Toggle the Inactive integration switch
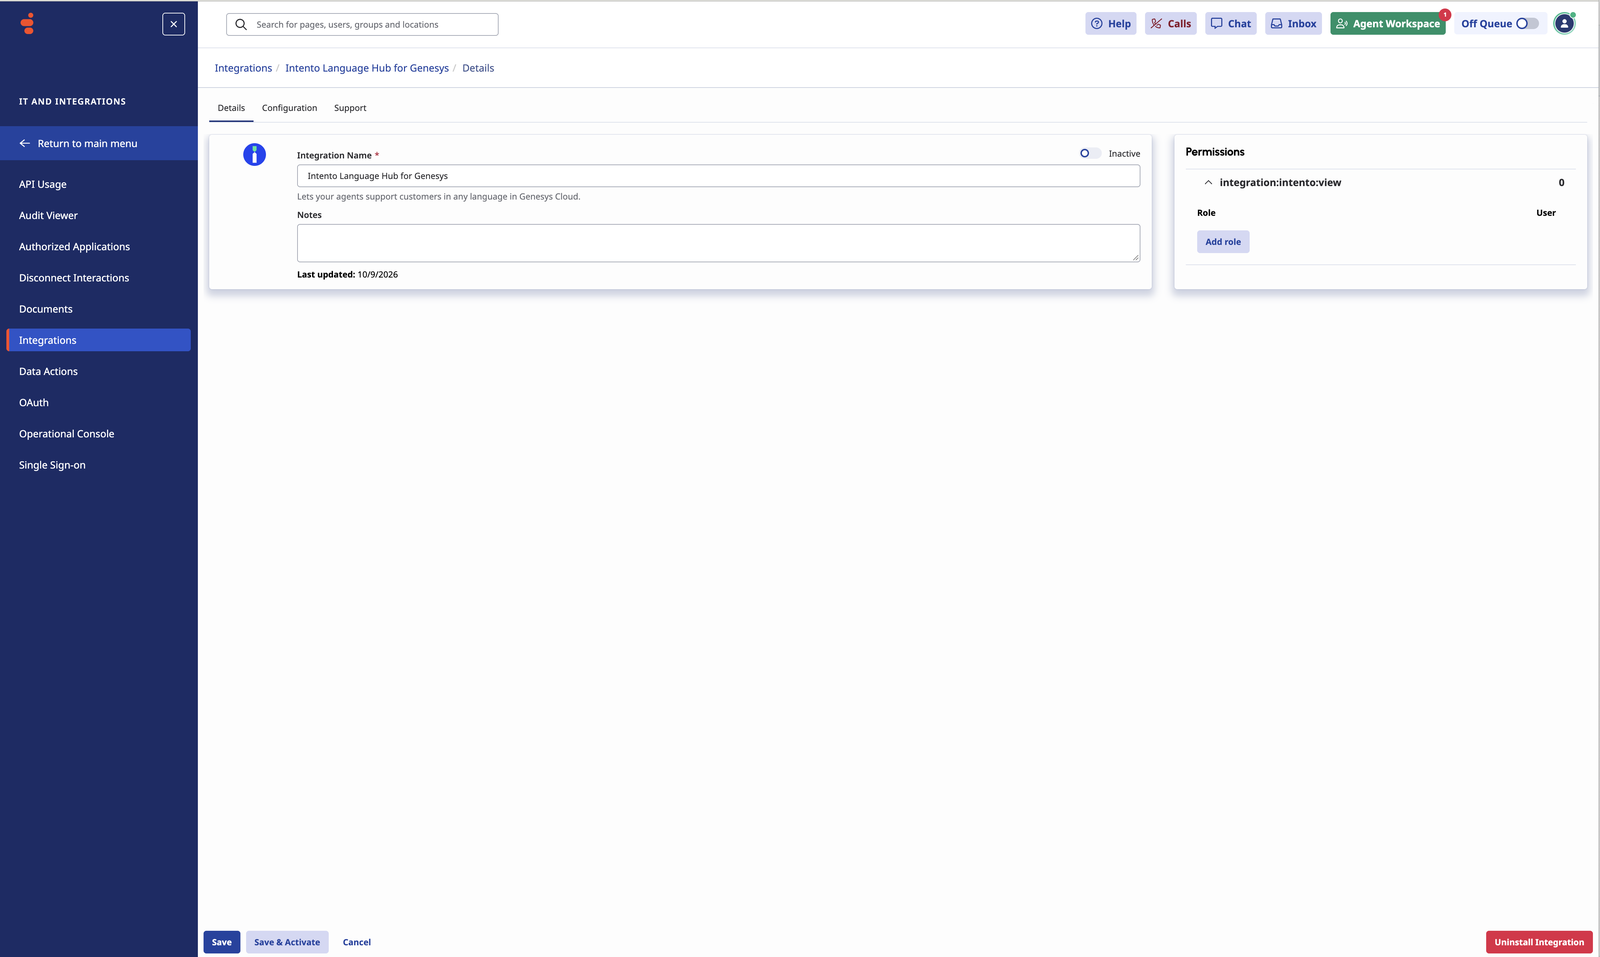Image resolution: width=1600 pixels, height=957 pixels. click(1090, 154)
